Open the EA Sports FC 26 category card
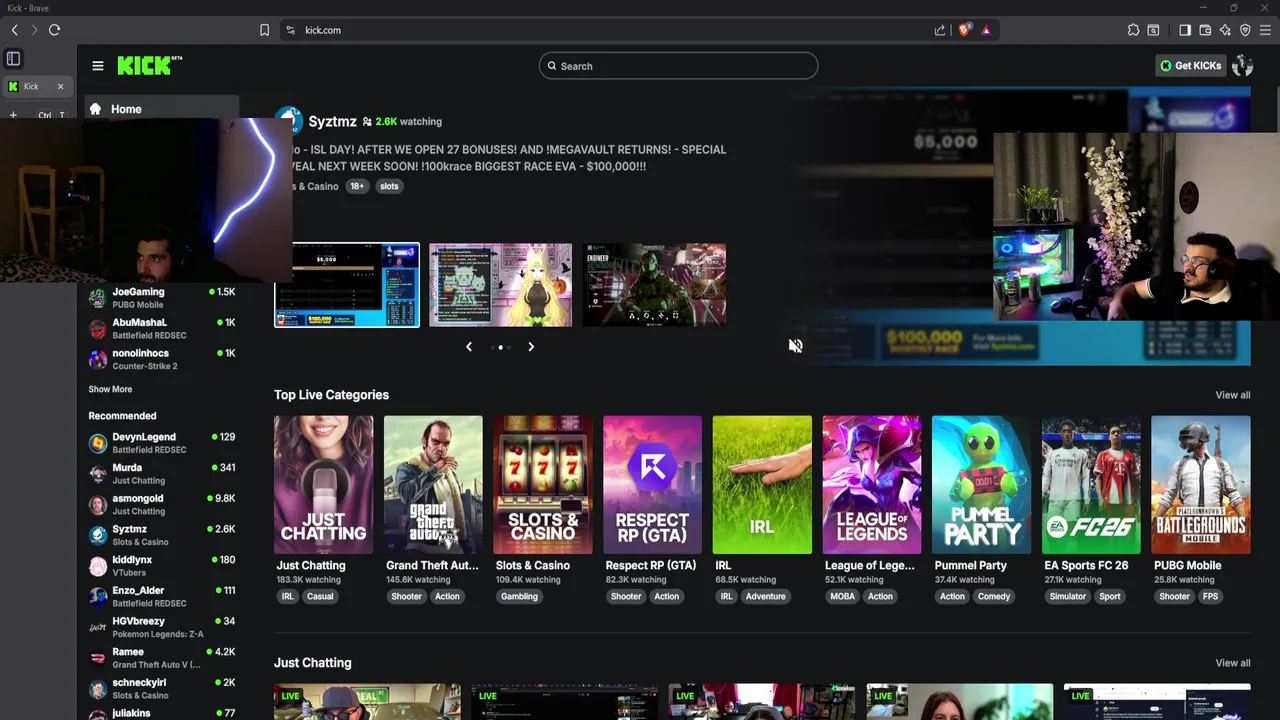 point(1091,485)
